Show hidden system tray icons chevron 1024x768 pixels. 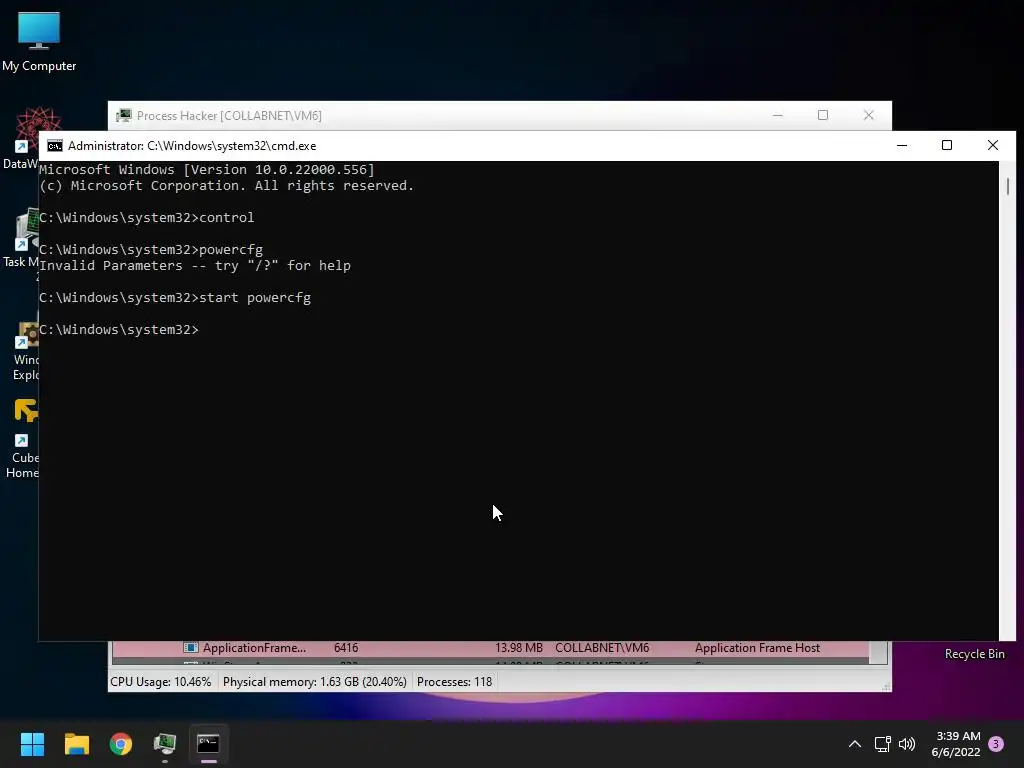tap(854, 744)
